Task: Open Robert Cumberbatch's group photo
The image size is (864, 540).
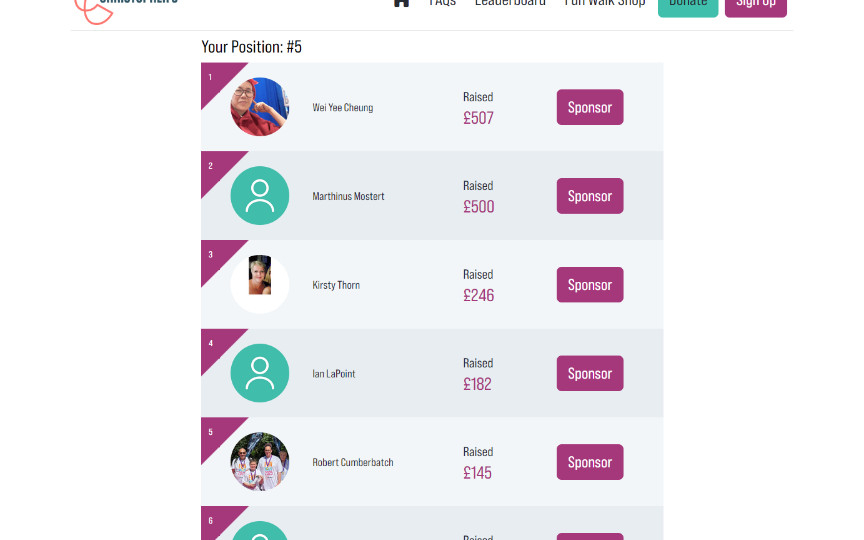Action: coord(259,462)
